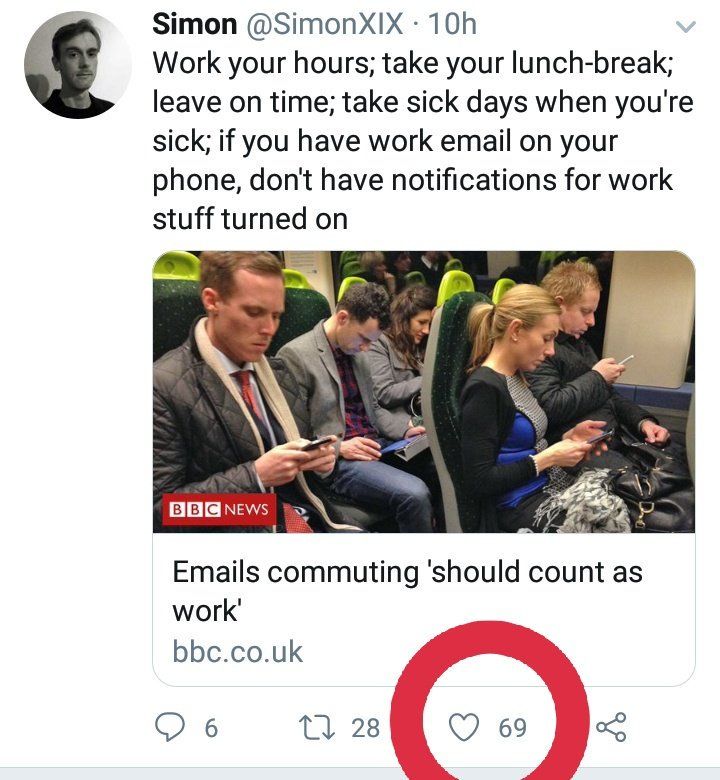The image size is (720, 780).
Task: Open the bbc.co.uk domain link
Action: point(238,652)
